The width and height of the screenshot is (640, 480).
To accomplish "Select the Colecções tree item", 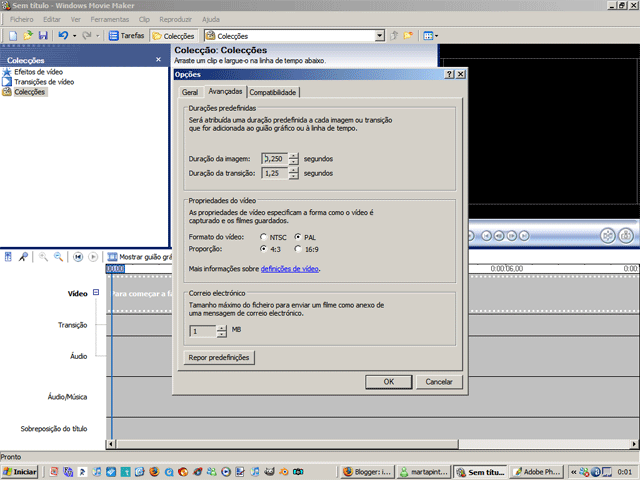I will tap(29, 92).
